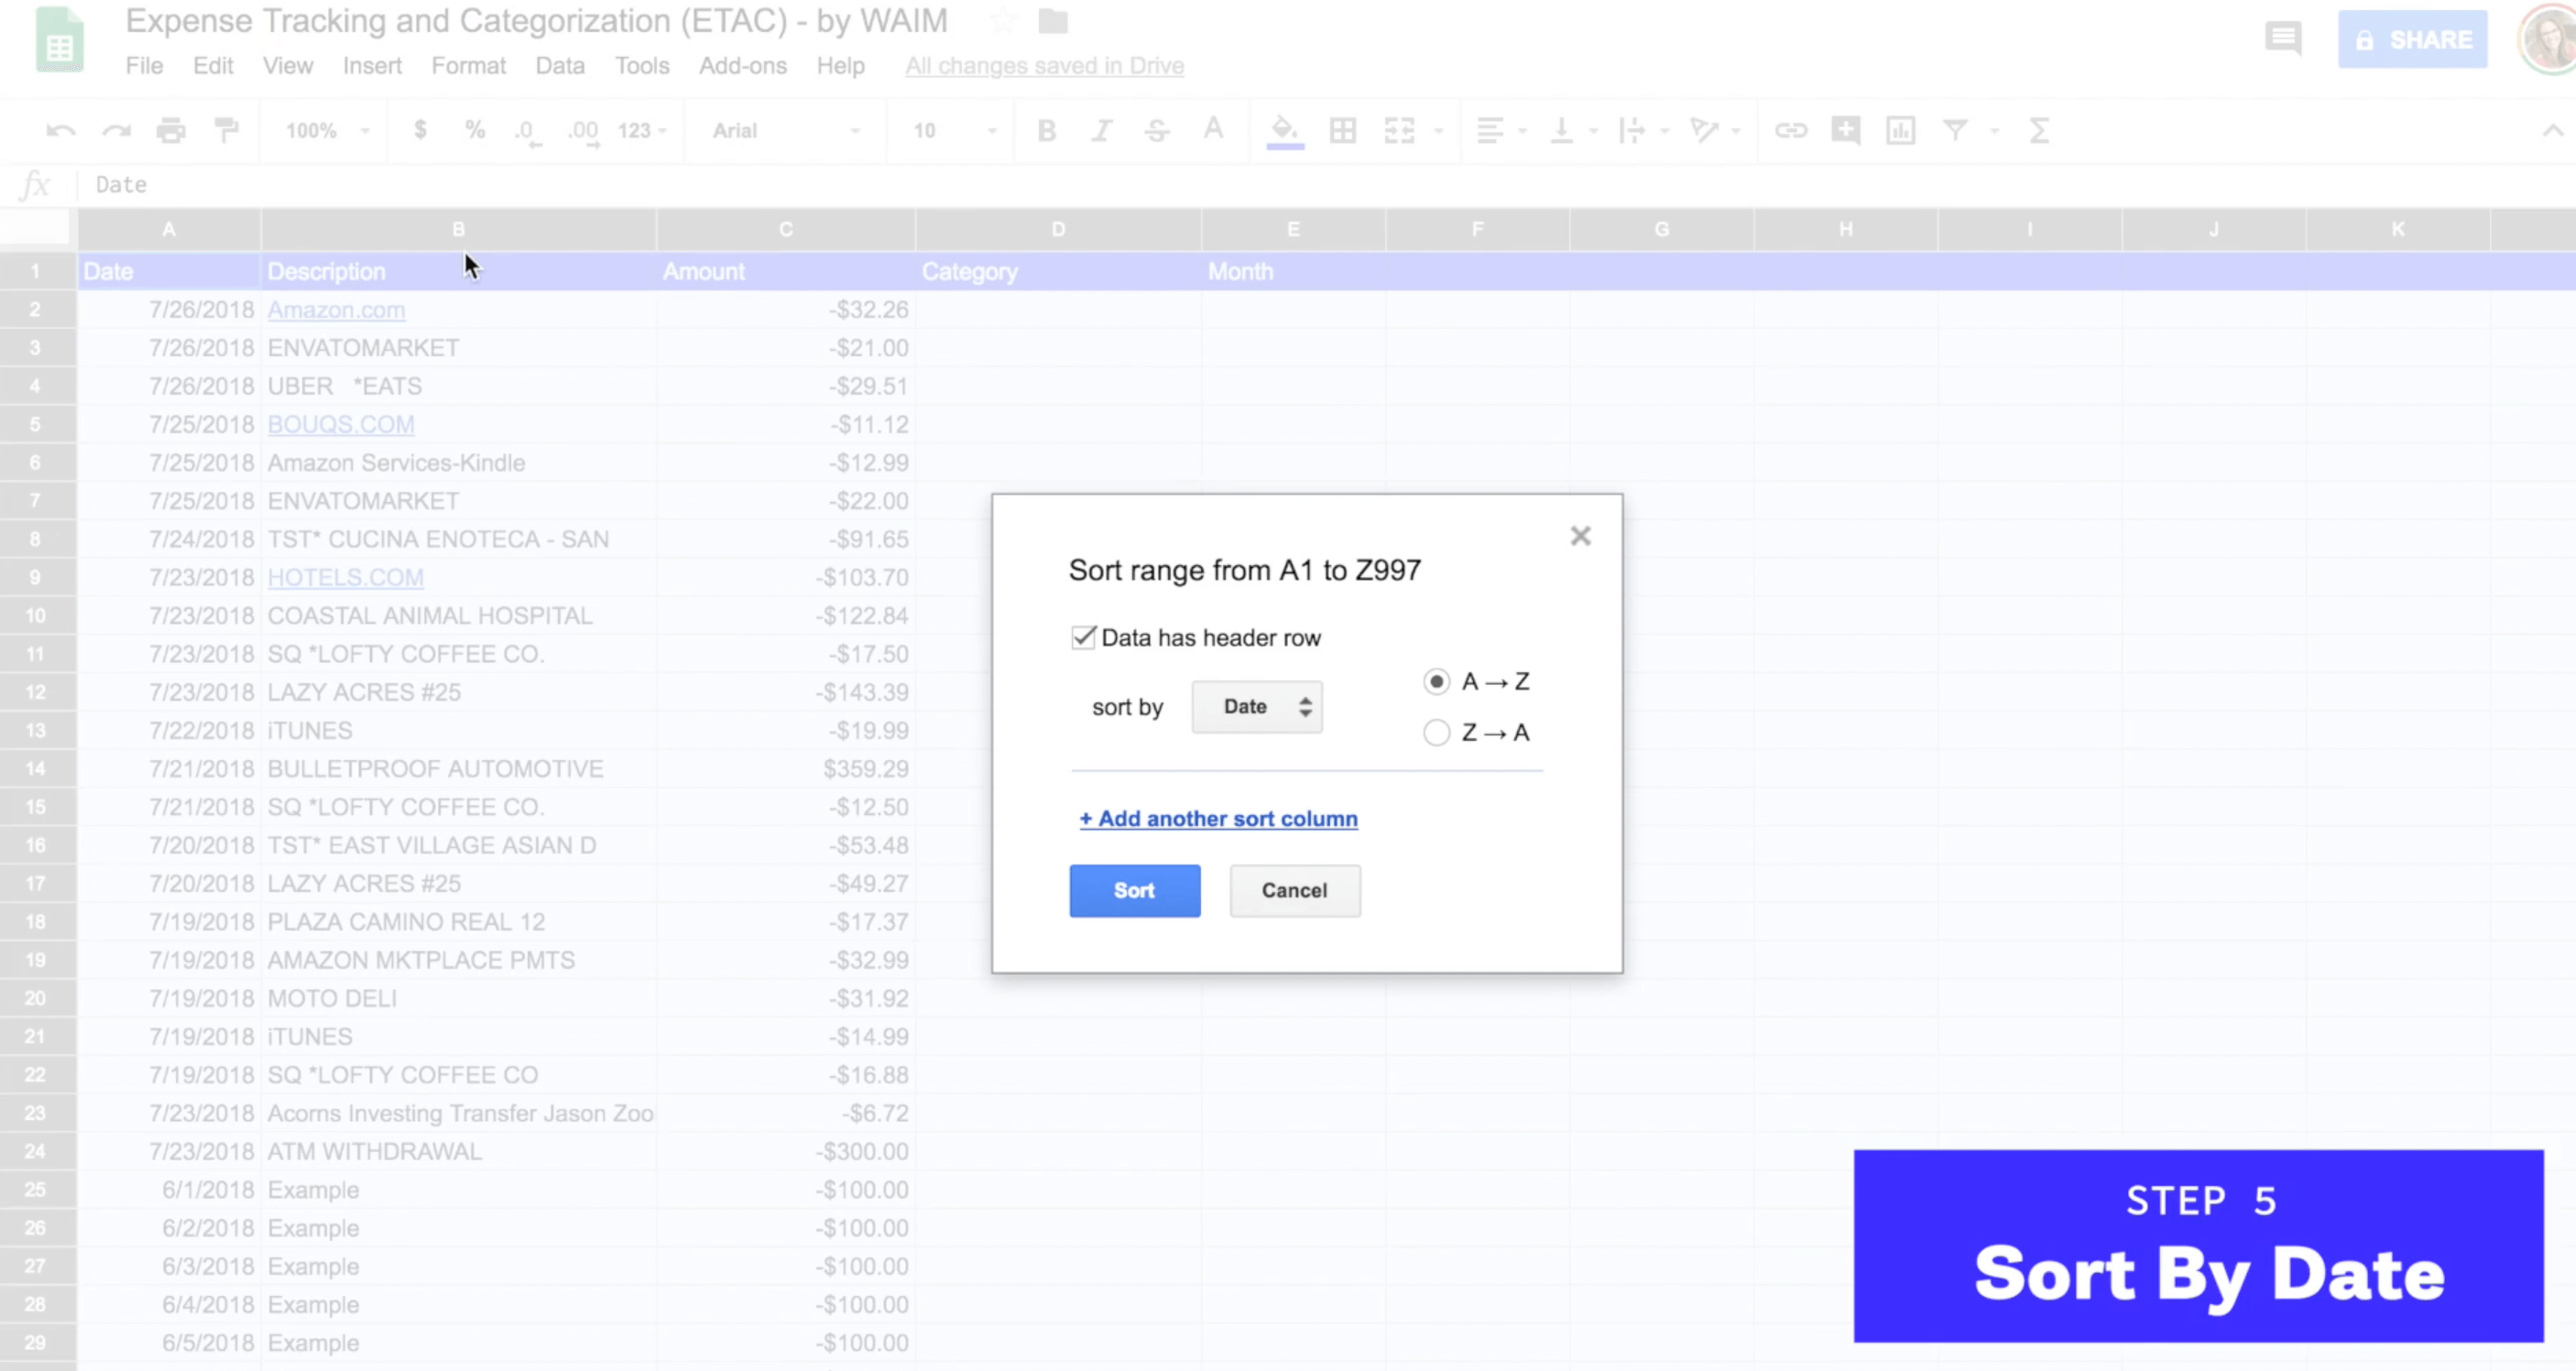Open the borders icon in toolbar
Image resolution: width=2576 pixels, height=1371 pixels.
click(x=1342, y=131)
